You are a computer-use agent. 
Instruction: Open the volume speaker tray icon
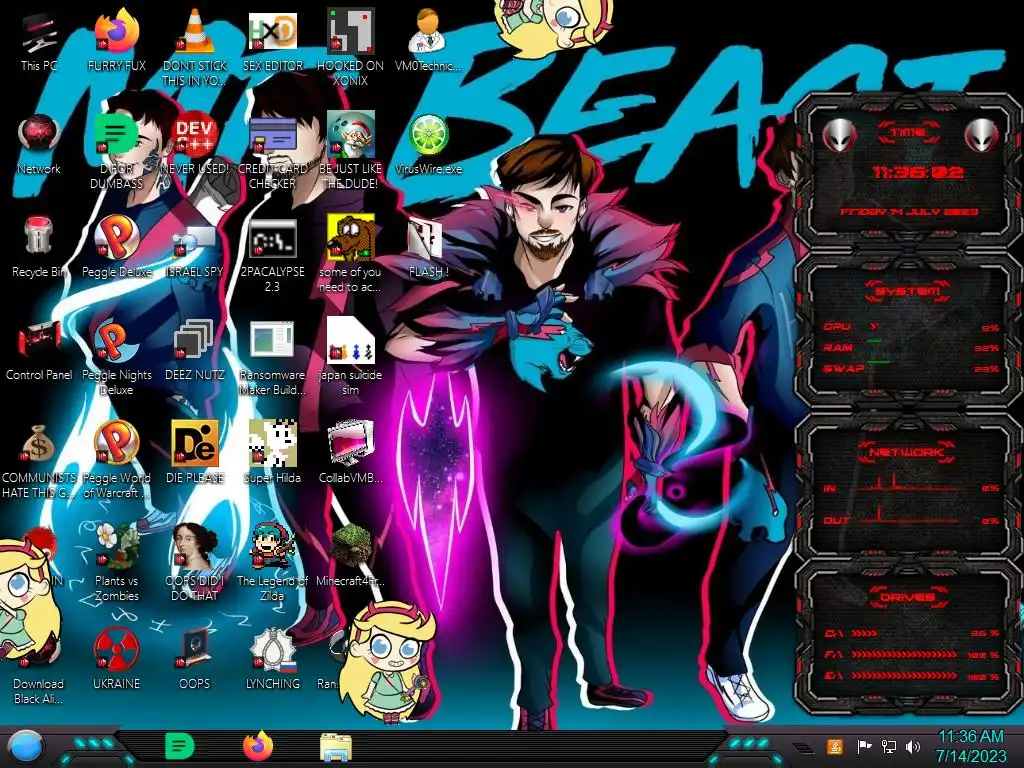913,746
